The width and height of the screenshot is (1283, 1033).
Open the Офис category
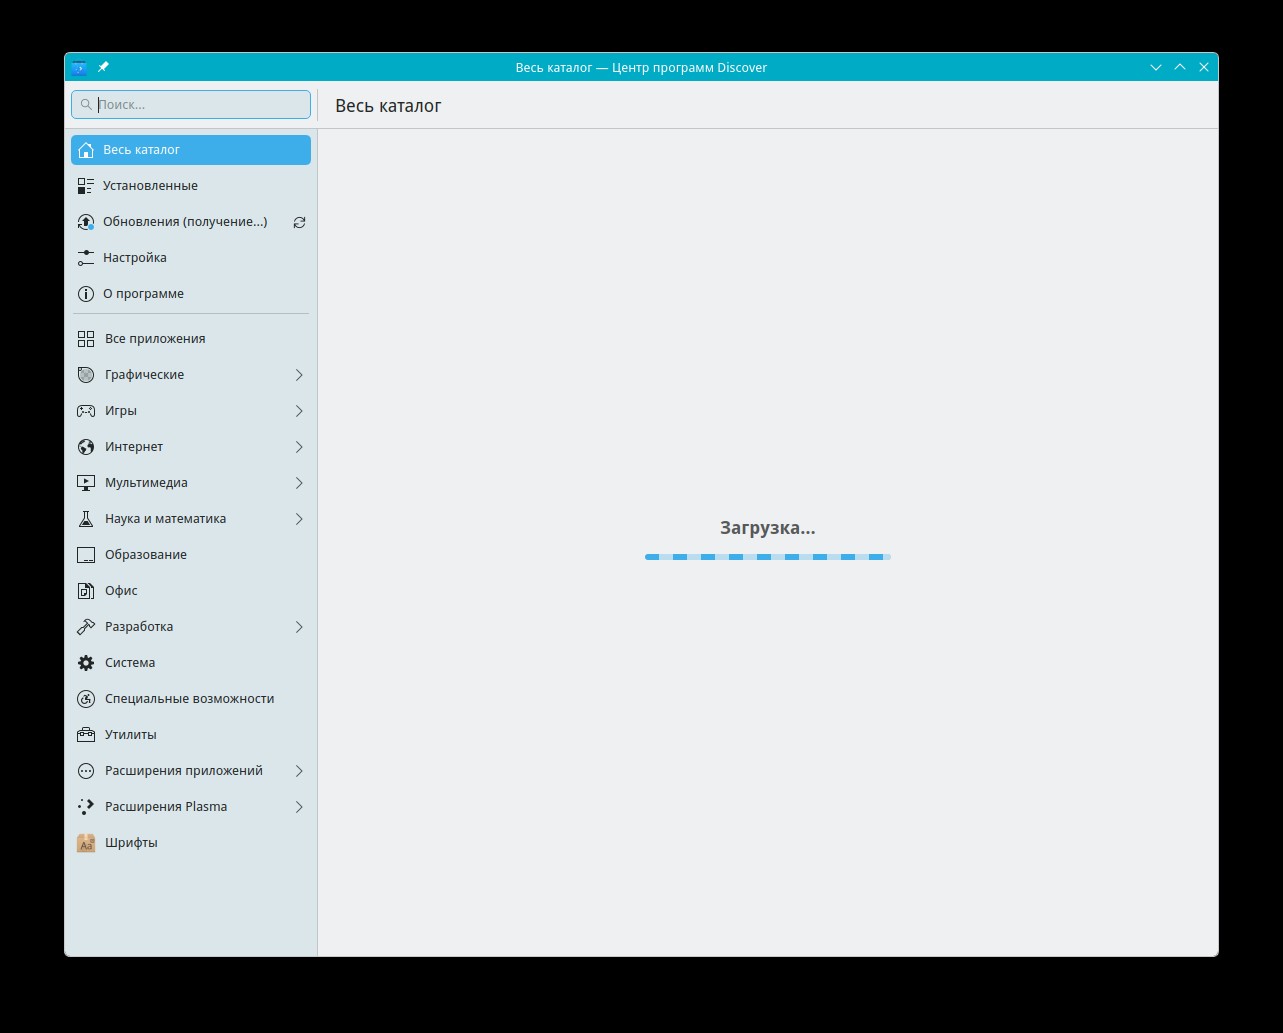[191, 591]
